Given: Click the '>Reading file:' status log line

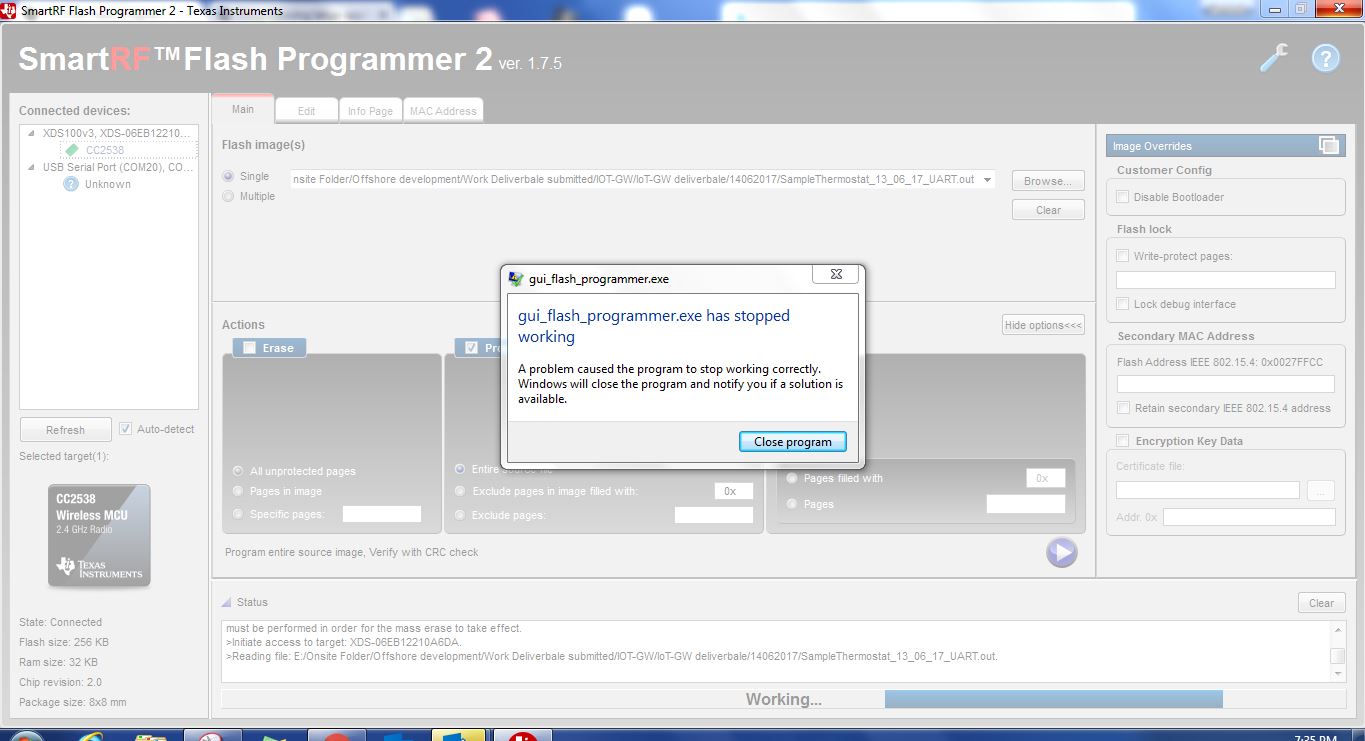Looking at the screenshot, I should (x=612, y=656).
